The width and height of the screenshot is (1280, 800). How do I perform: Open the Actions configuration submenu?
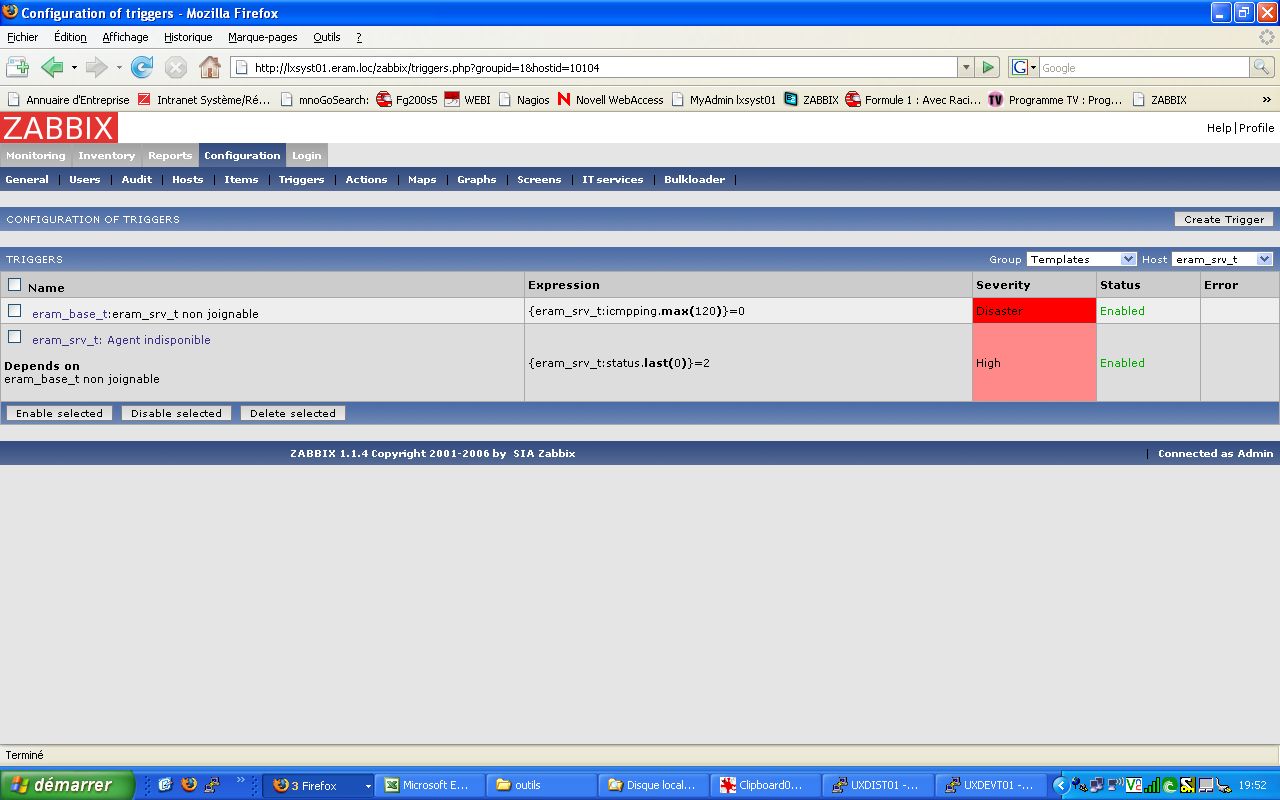[366, 180]
